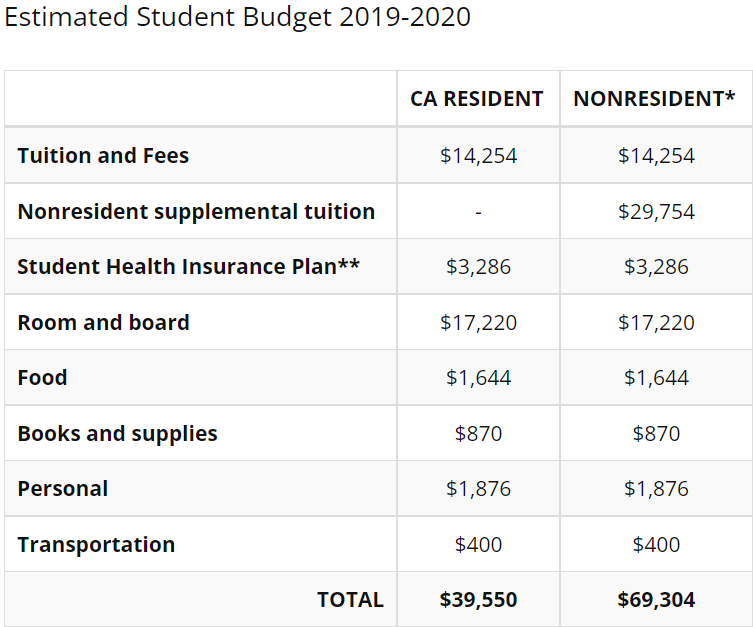Viewport: 753px width, 627px height.
Task: Click the Student Health Insurance Plan** label
Action: [188, 266]
